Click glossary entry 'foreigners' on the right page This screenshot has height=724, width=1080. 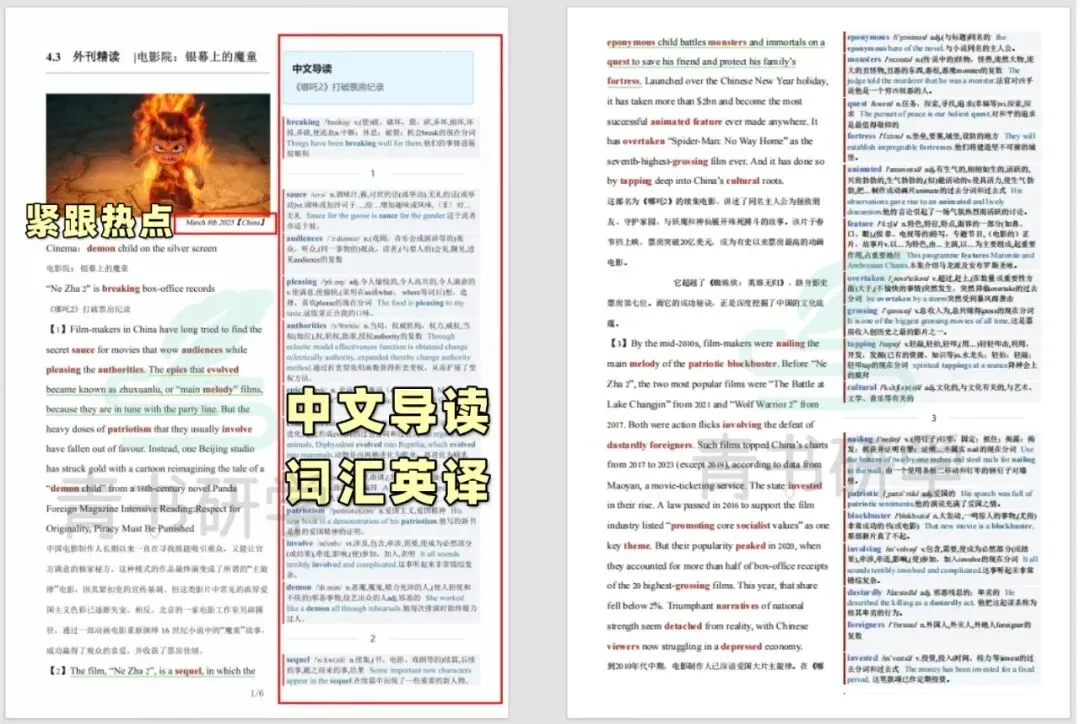click(x=866, y=625)
